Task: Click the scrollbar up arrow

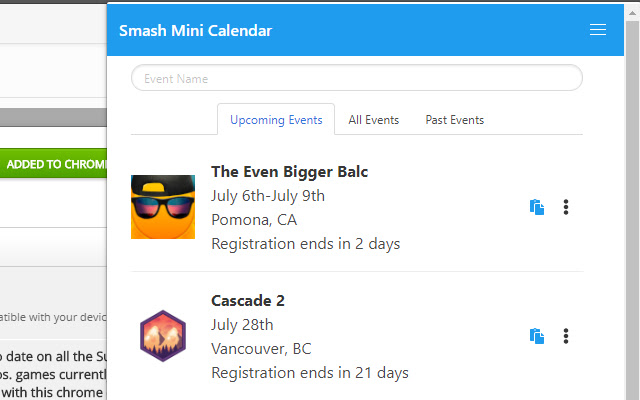Action: point(632,13)
